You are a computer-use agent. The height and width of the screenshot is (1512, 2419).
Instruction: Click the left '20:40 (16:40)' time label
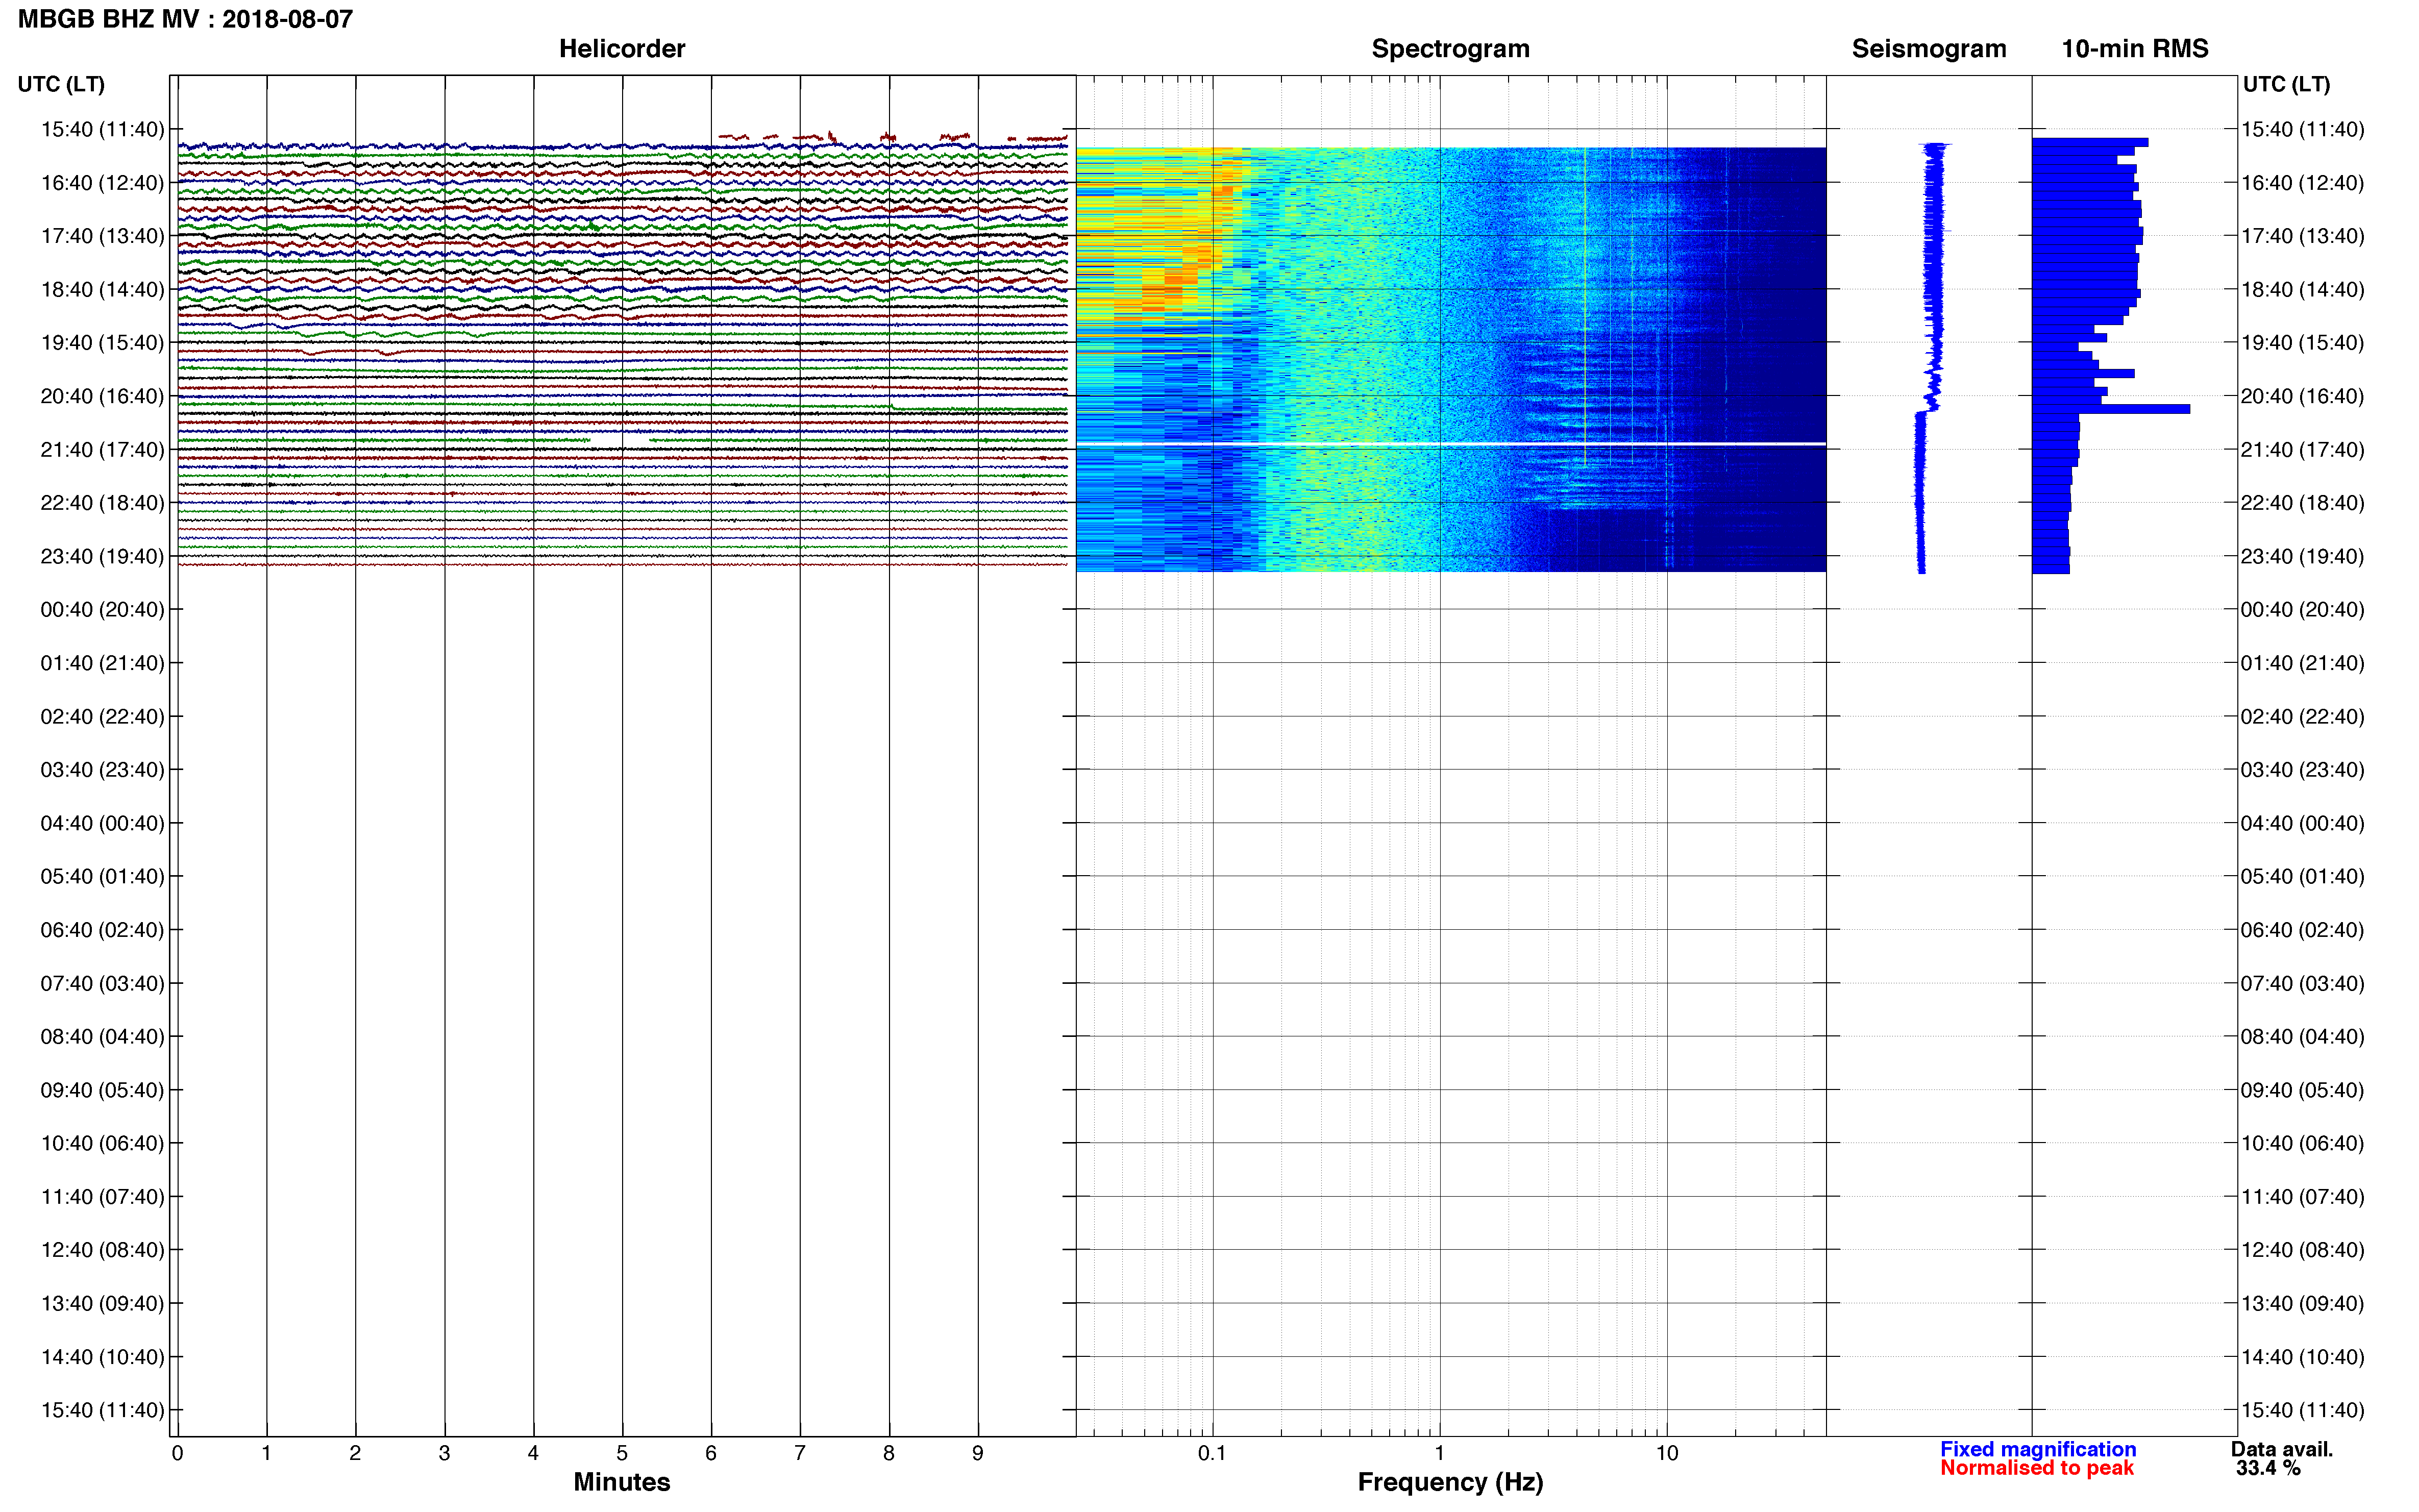coord(102,396)
